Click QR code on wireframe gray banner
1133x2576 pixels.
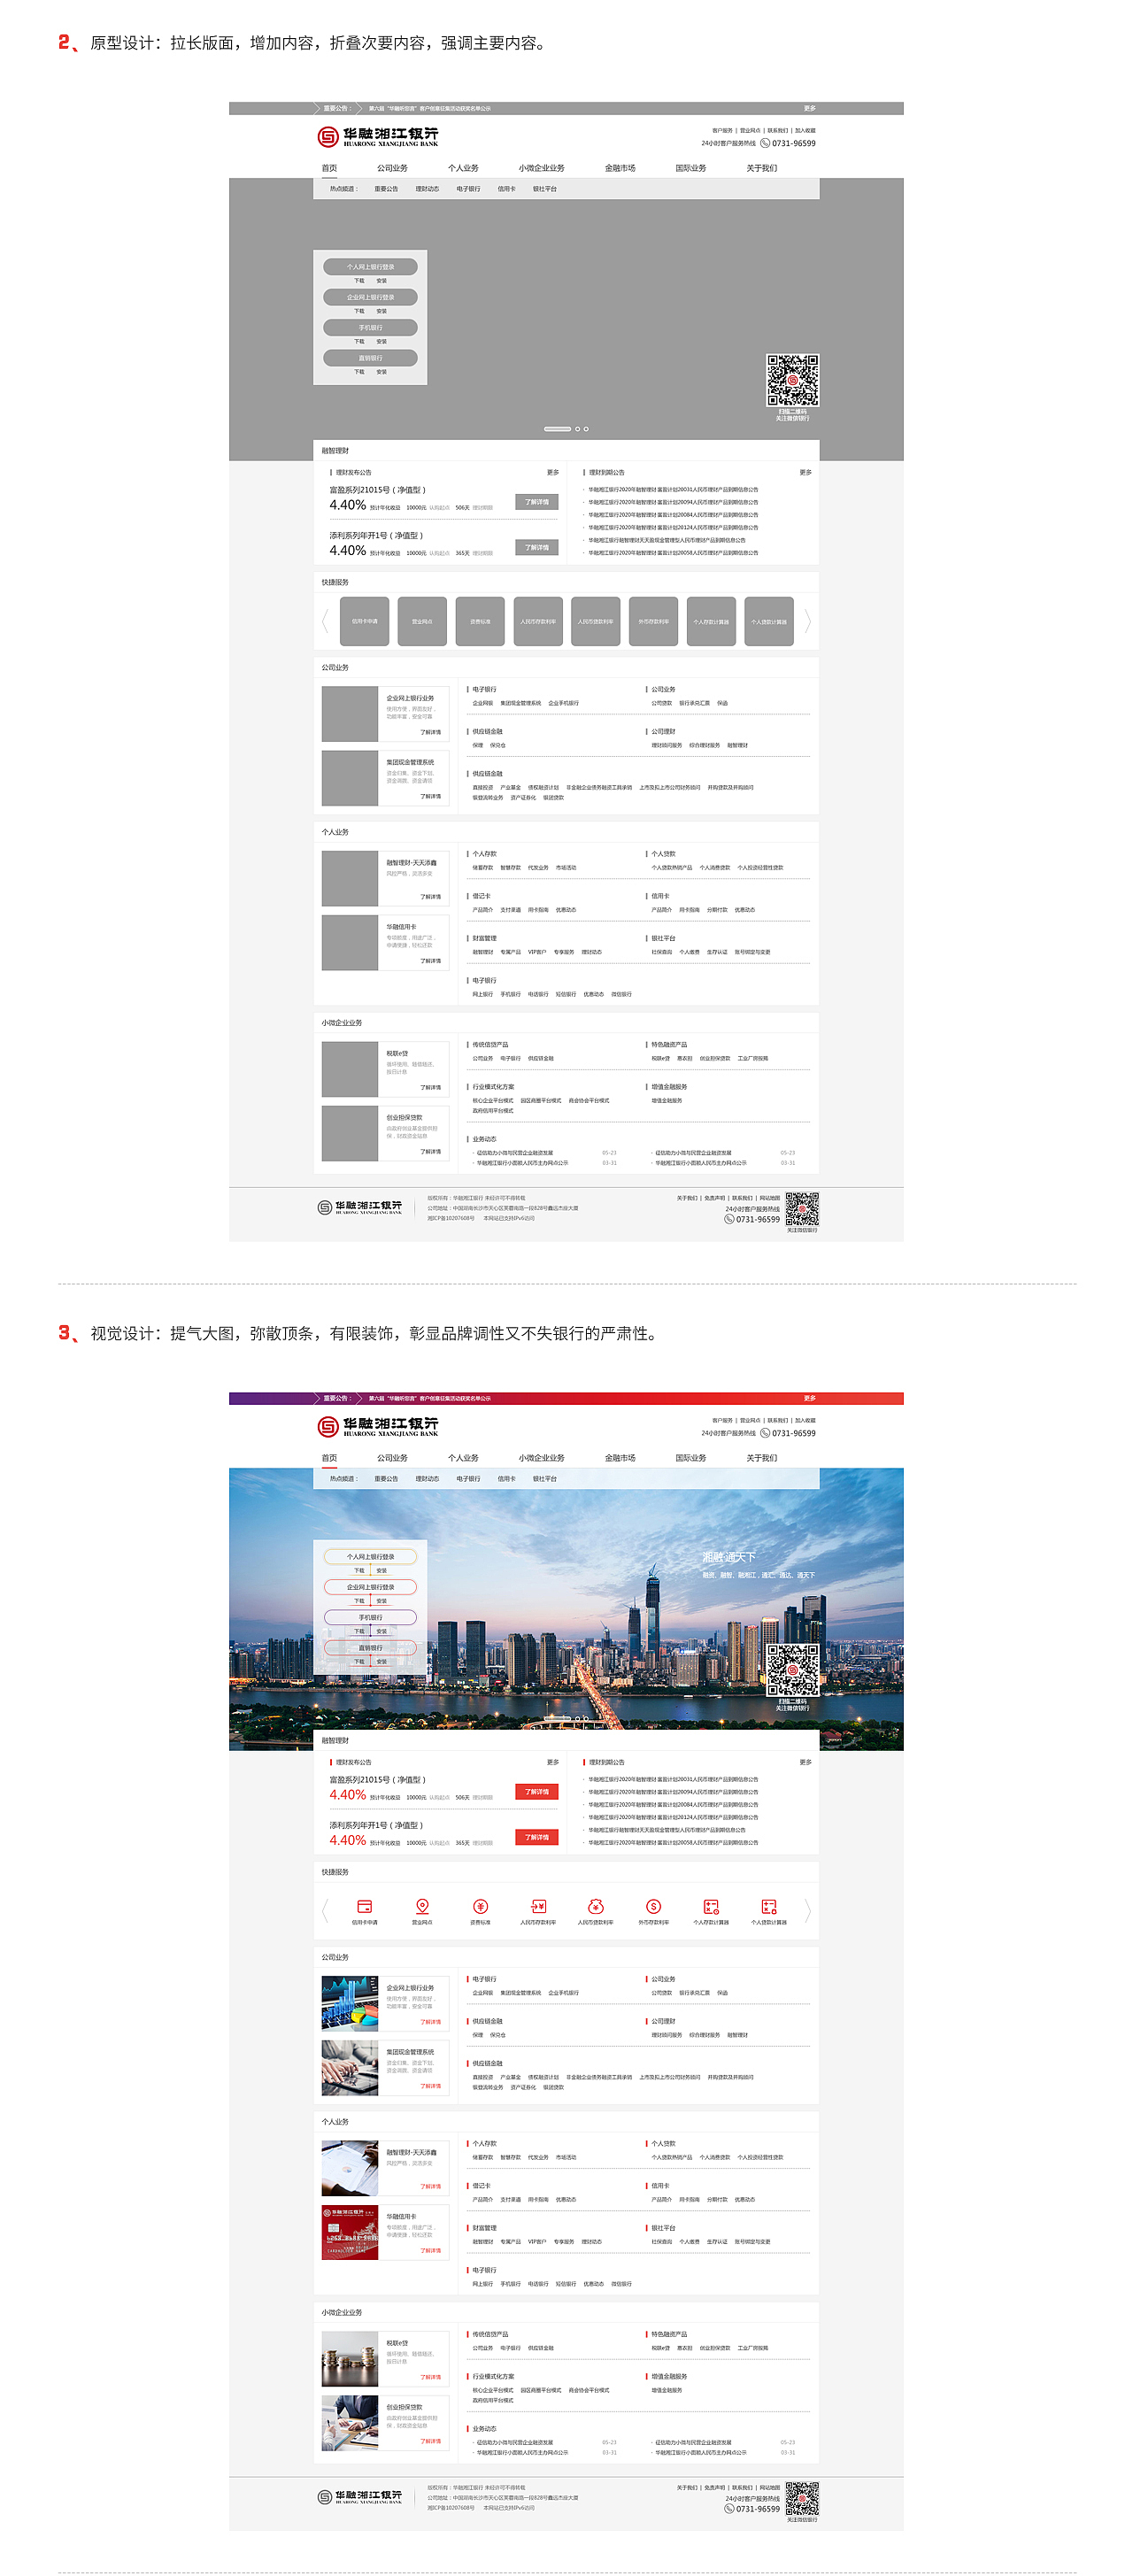point(792,380)
